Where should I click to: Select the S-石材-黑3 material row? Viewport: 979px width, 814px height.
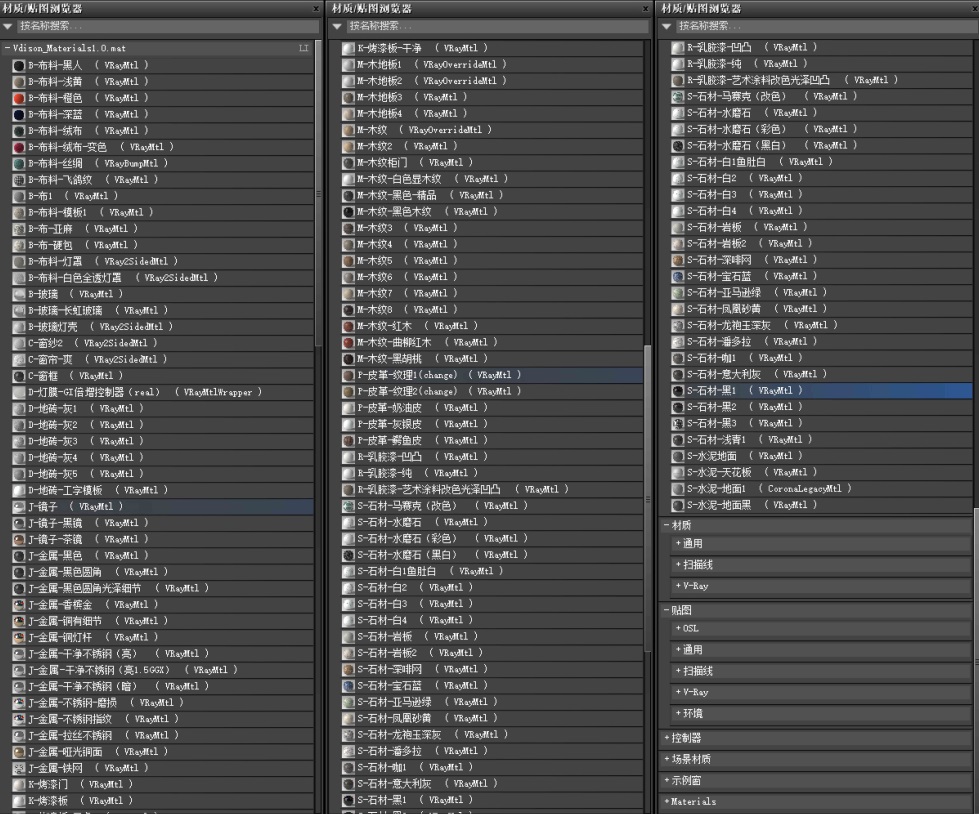pos(821,423)
